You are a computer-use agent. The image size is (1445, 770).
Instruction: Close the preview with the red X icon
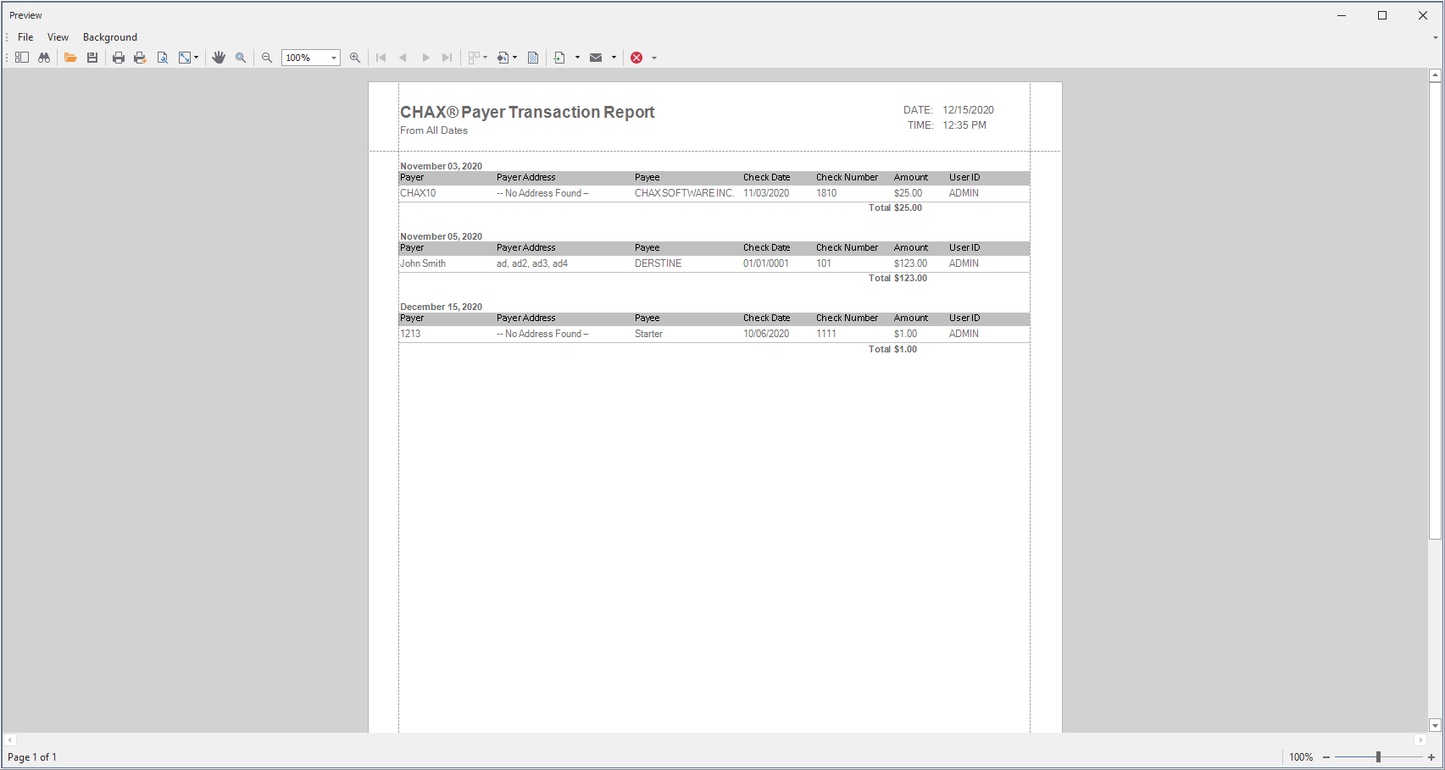pos(636,58)
